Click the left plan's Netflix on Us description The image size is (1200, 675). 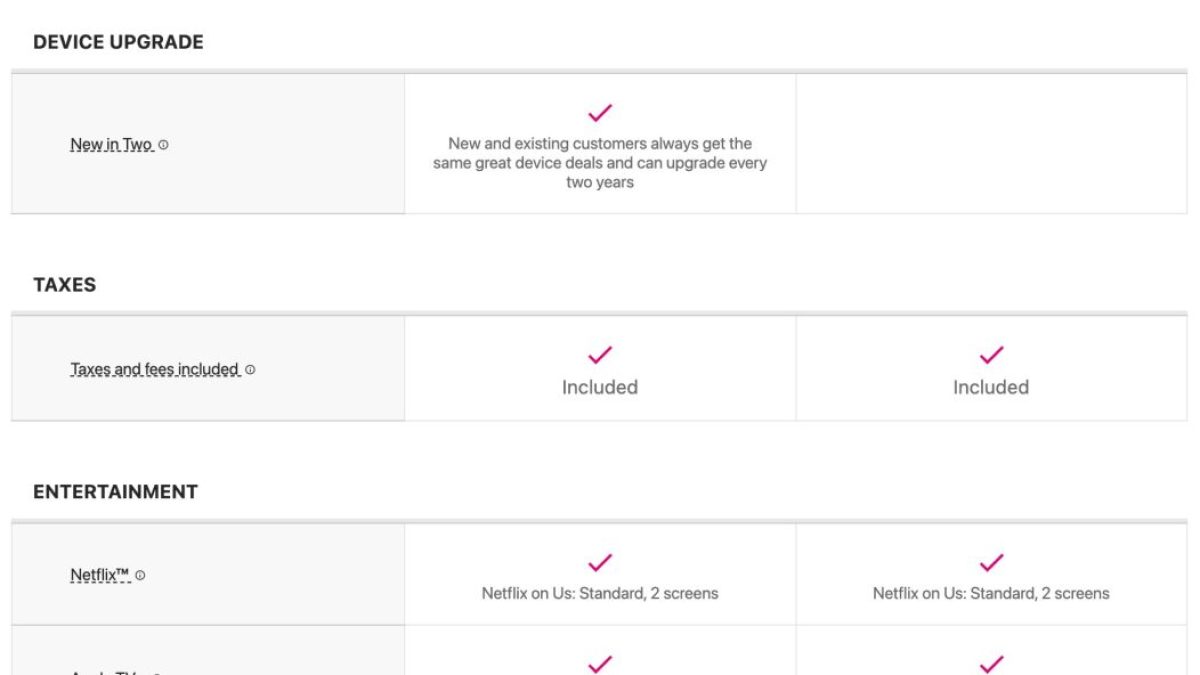coord(600,593)
